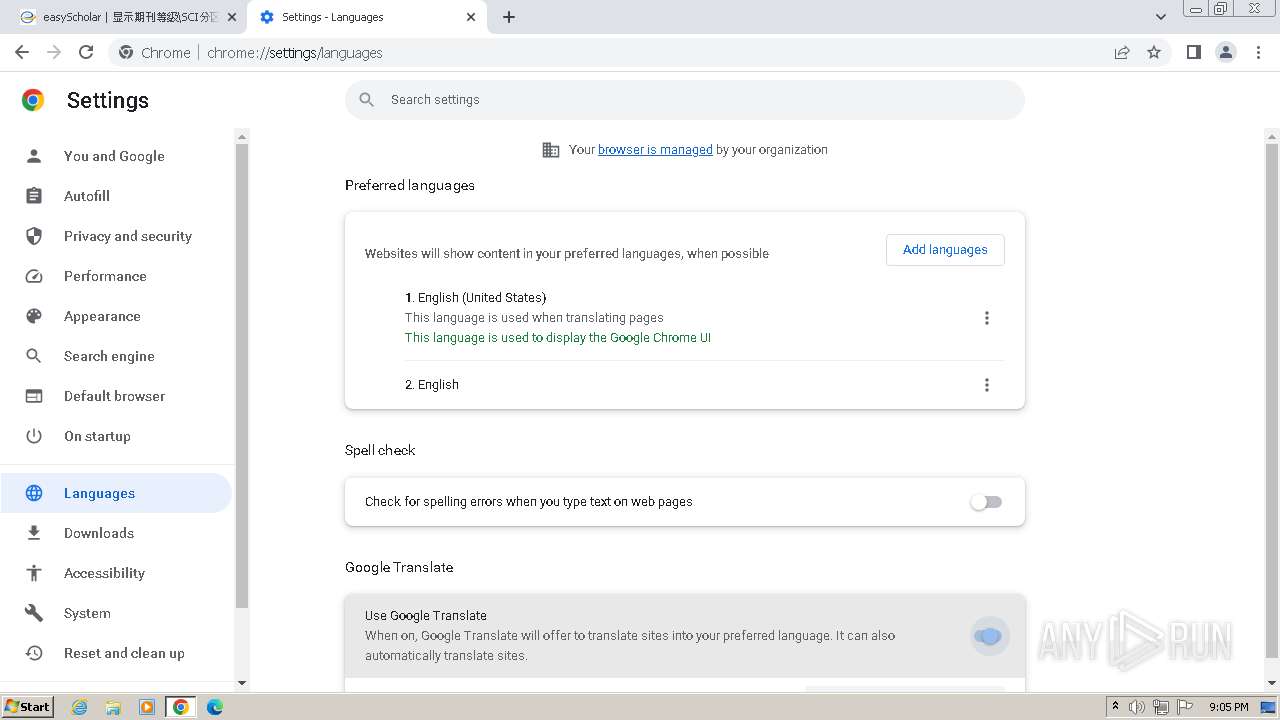This screenshot has height=720, width=1280.
Task: Click the palette icon beside Appearance
Action: (x=34, y=316)
